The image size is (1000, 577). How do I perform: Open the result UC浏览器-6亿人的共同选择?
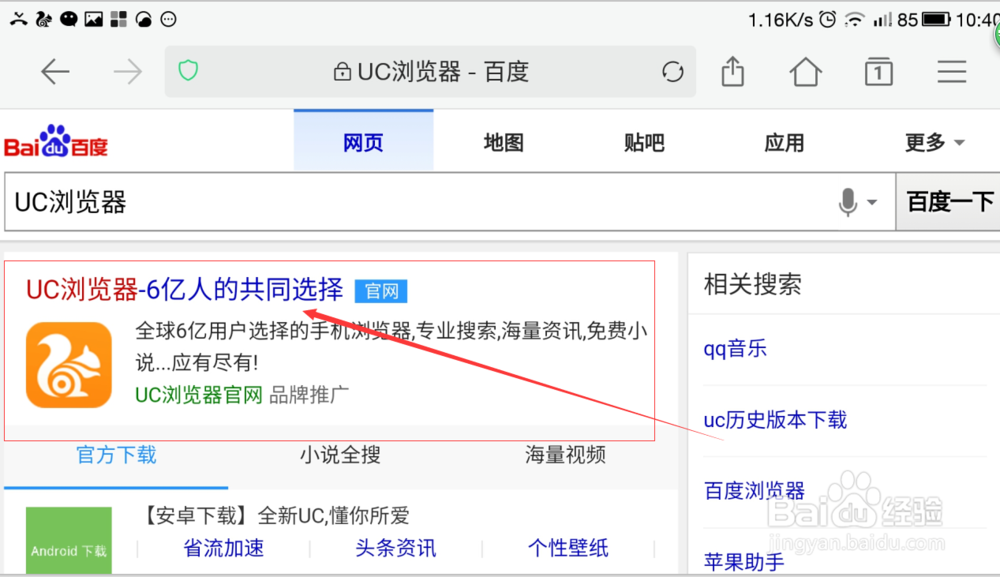pyautogui.click(x=184, y=289)
